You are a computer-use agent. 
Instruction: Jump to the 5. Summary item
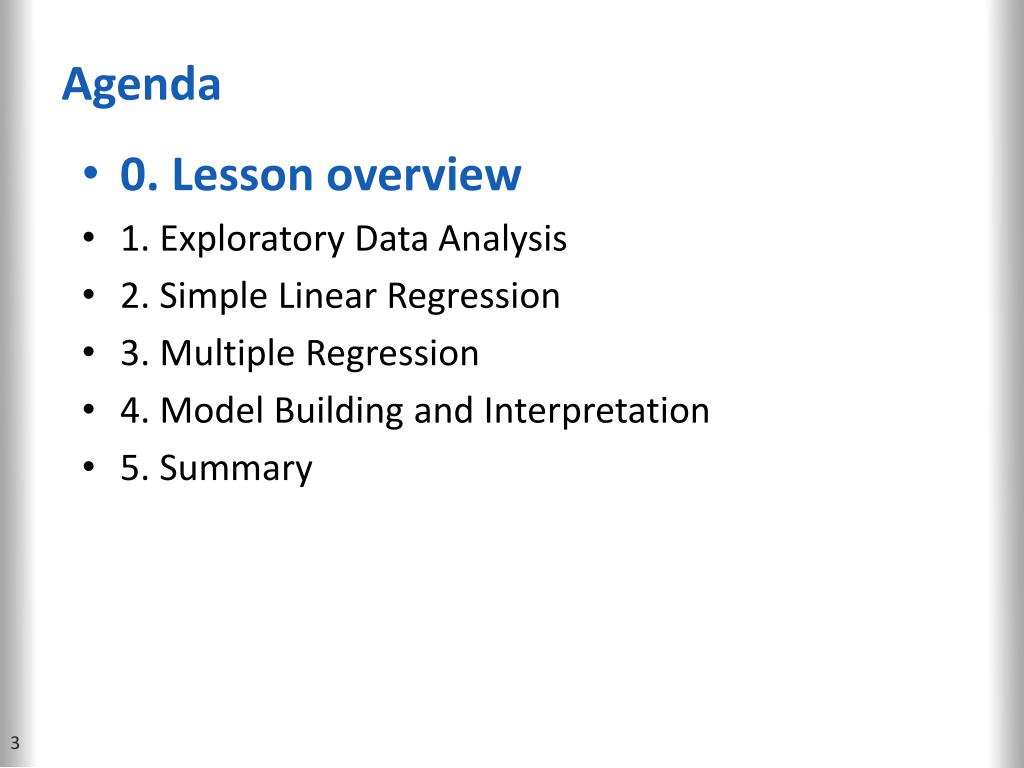[217, 469]
